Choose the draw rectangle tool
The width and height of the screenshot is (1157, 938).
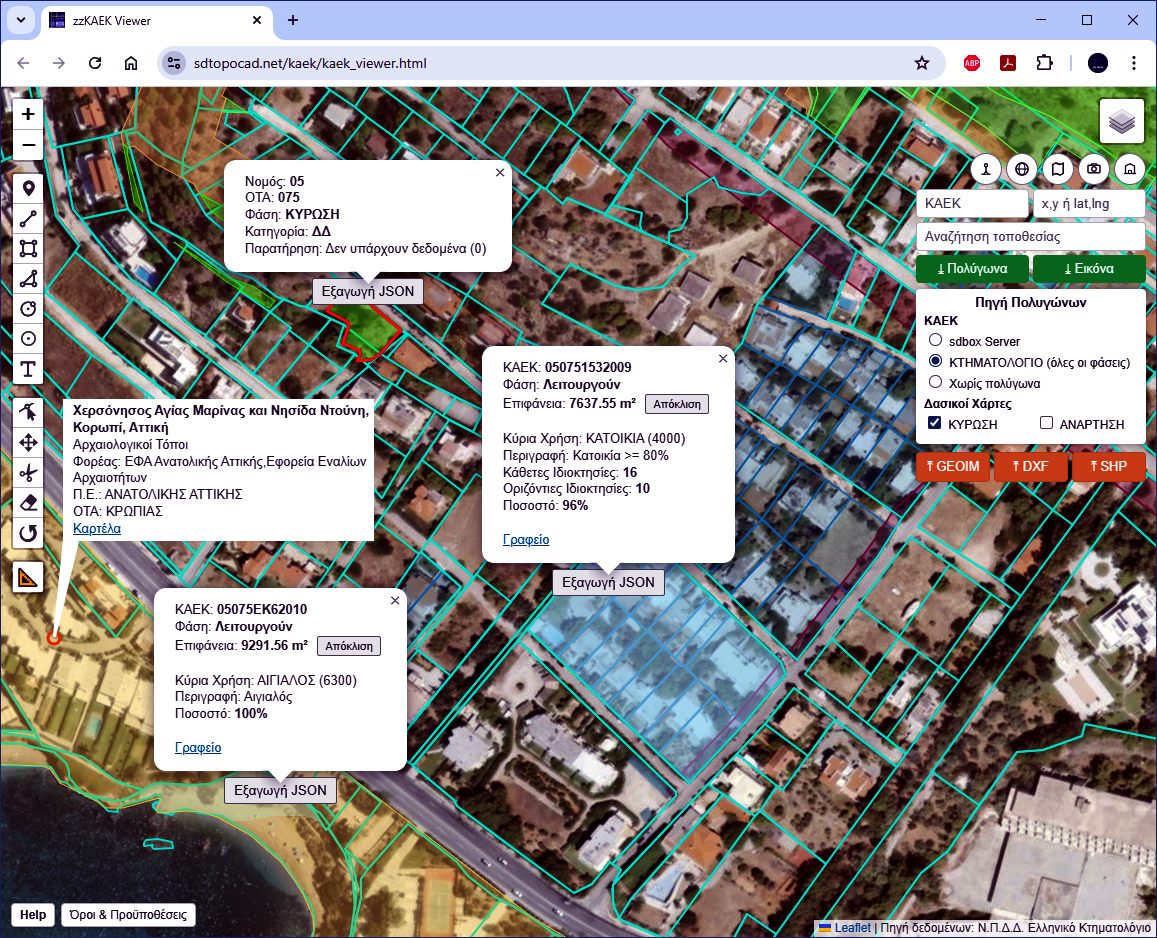[28, 249]
